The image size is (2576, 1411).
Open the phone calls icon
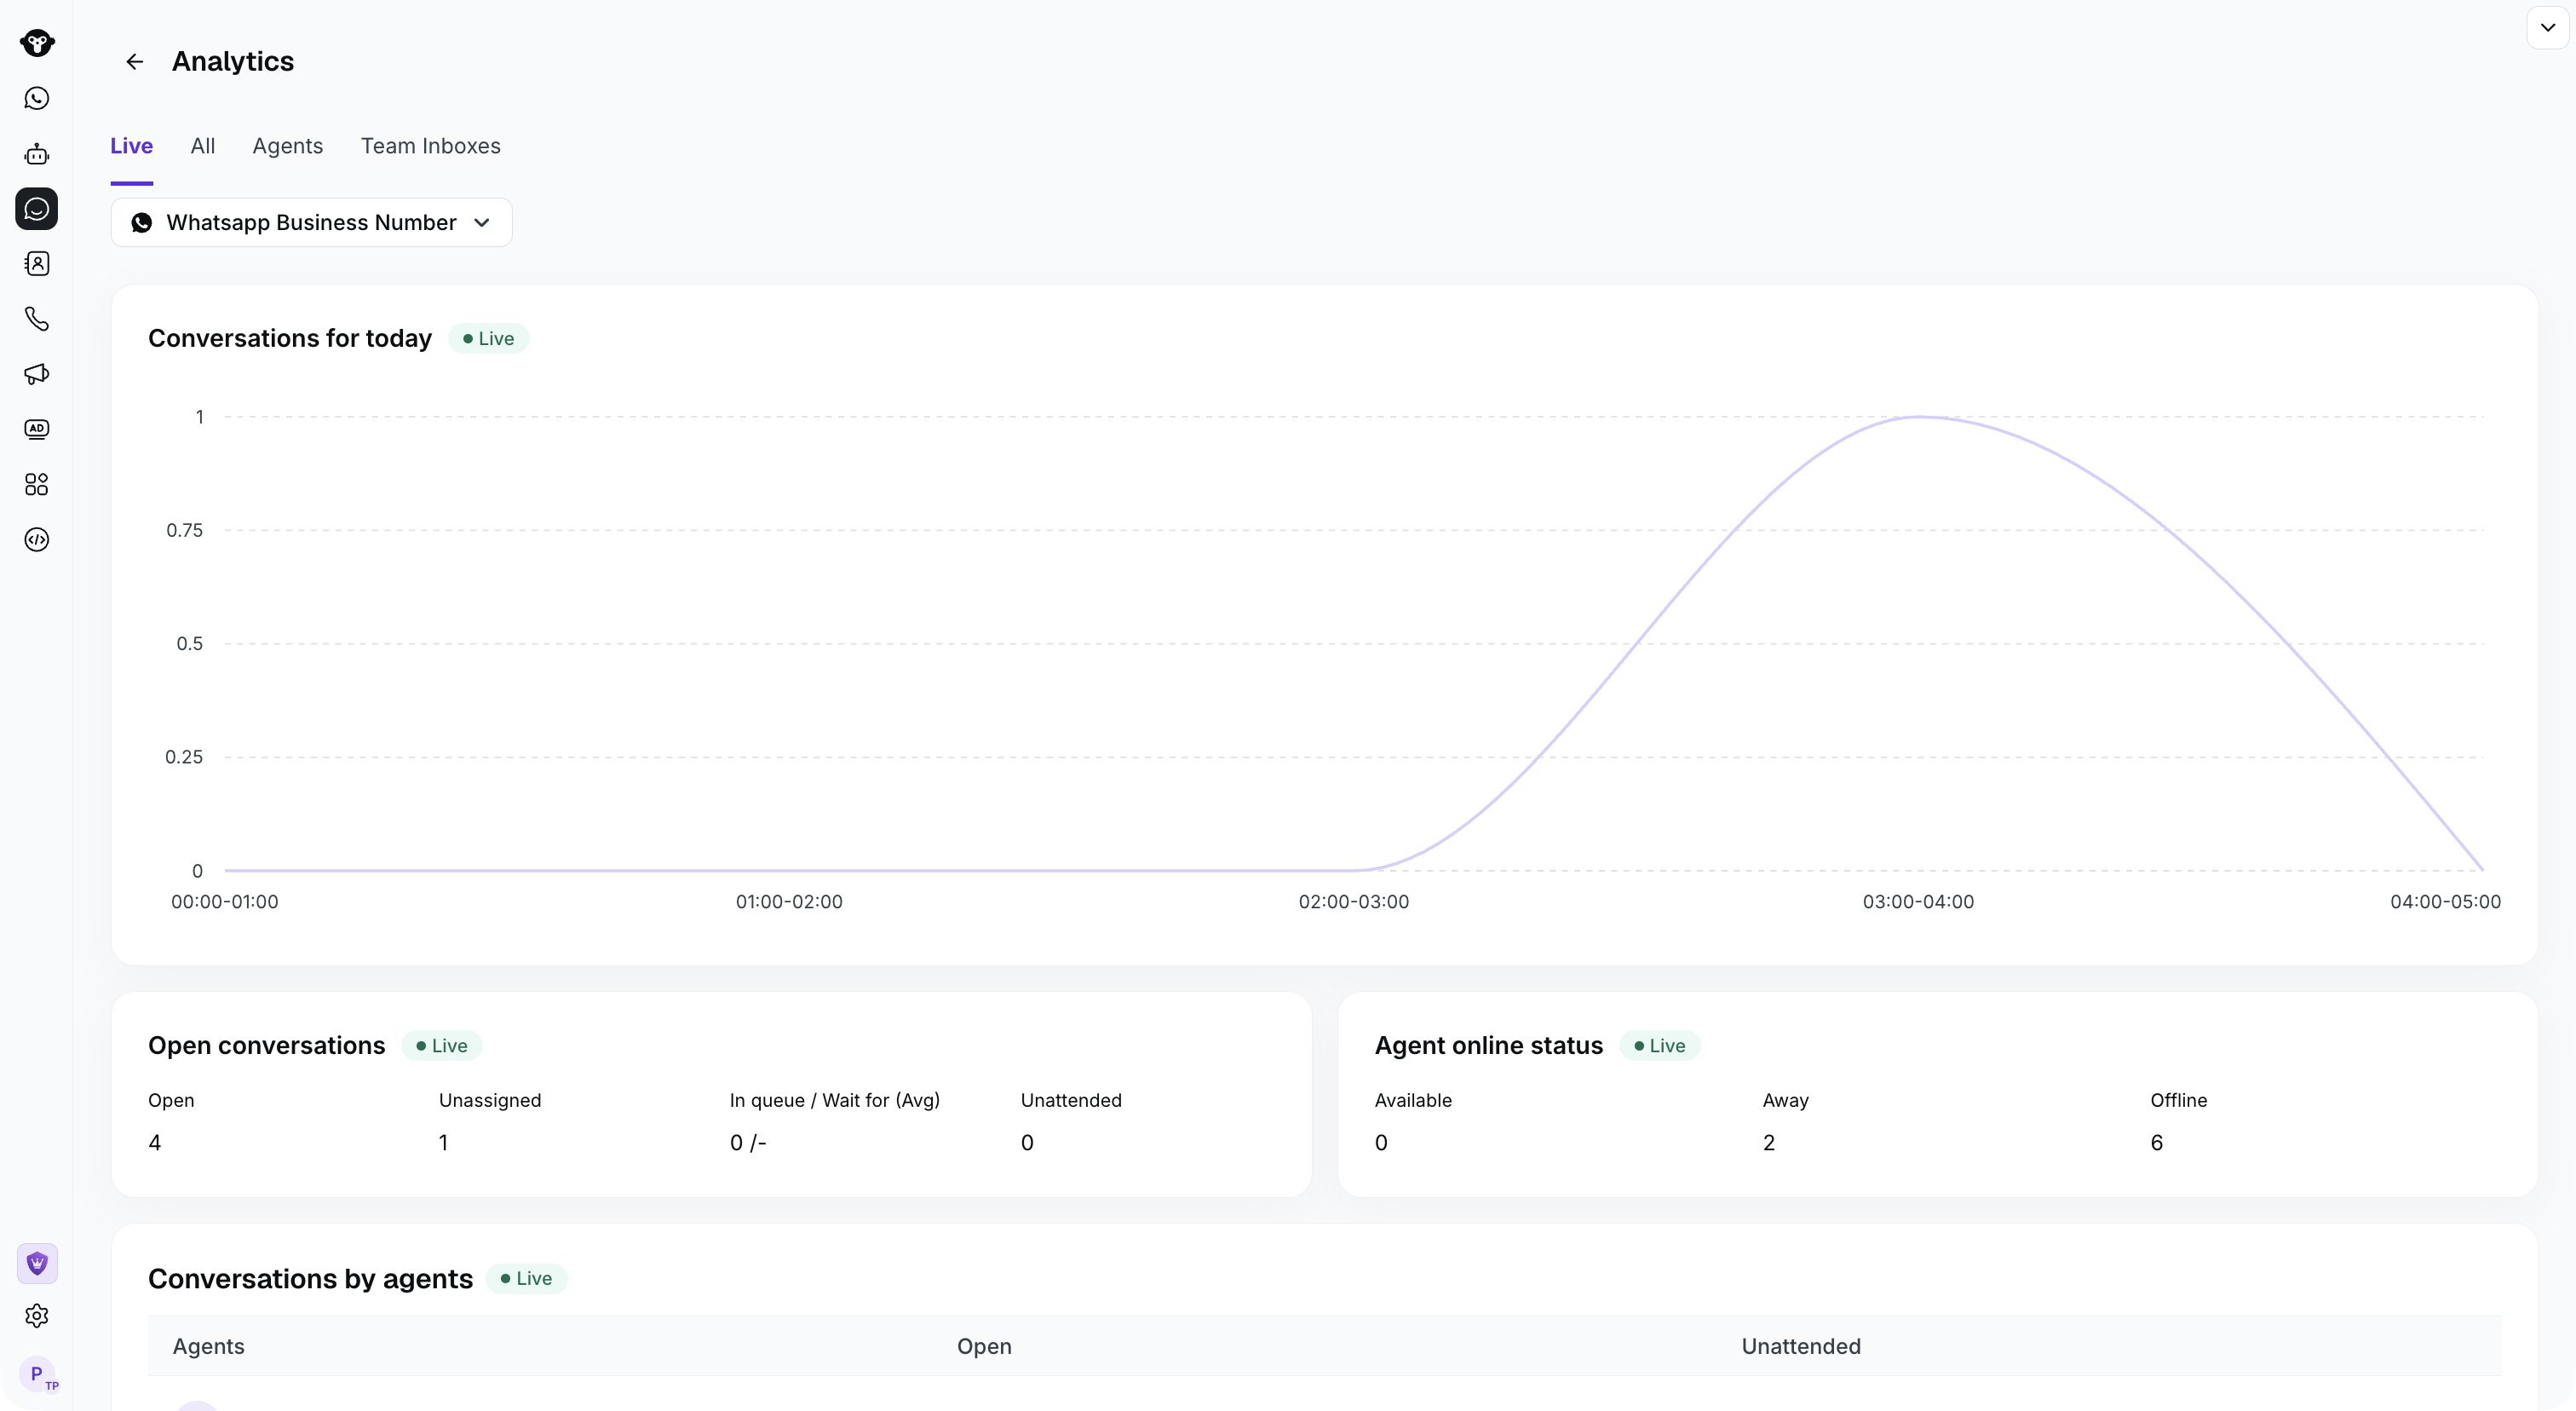tap(37, 319)
